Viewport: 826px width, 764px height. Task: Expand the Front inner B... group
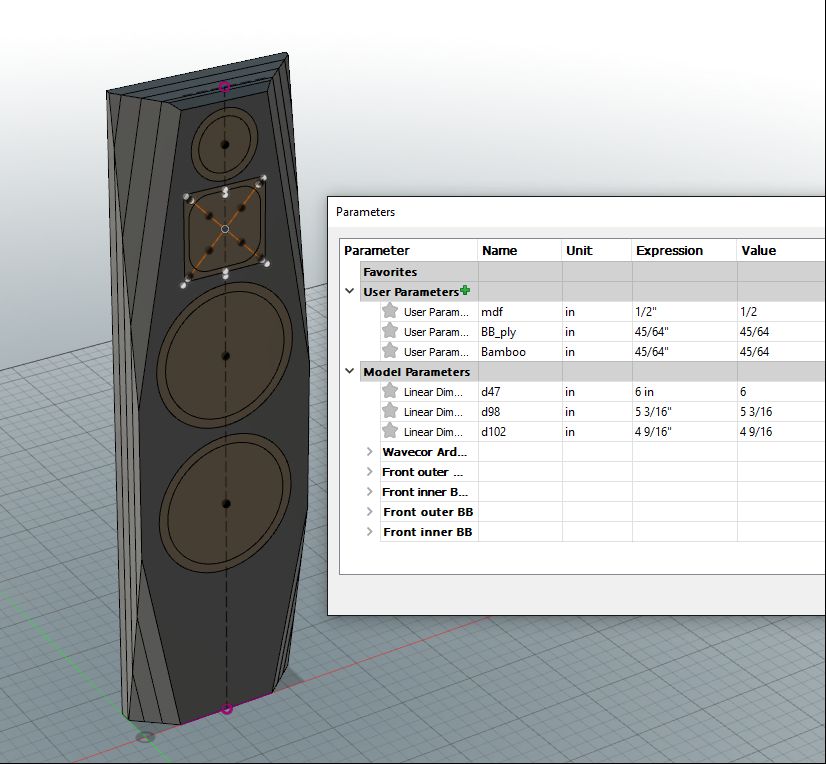[370, 492]
